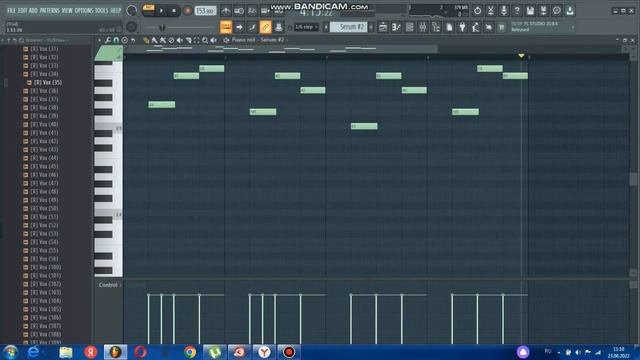Toggle Pattern/Song mode switch

(x=149, y=10)
